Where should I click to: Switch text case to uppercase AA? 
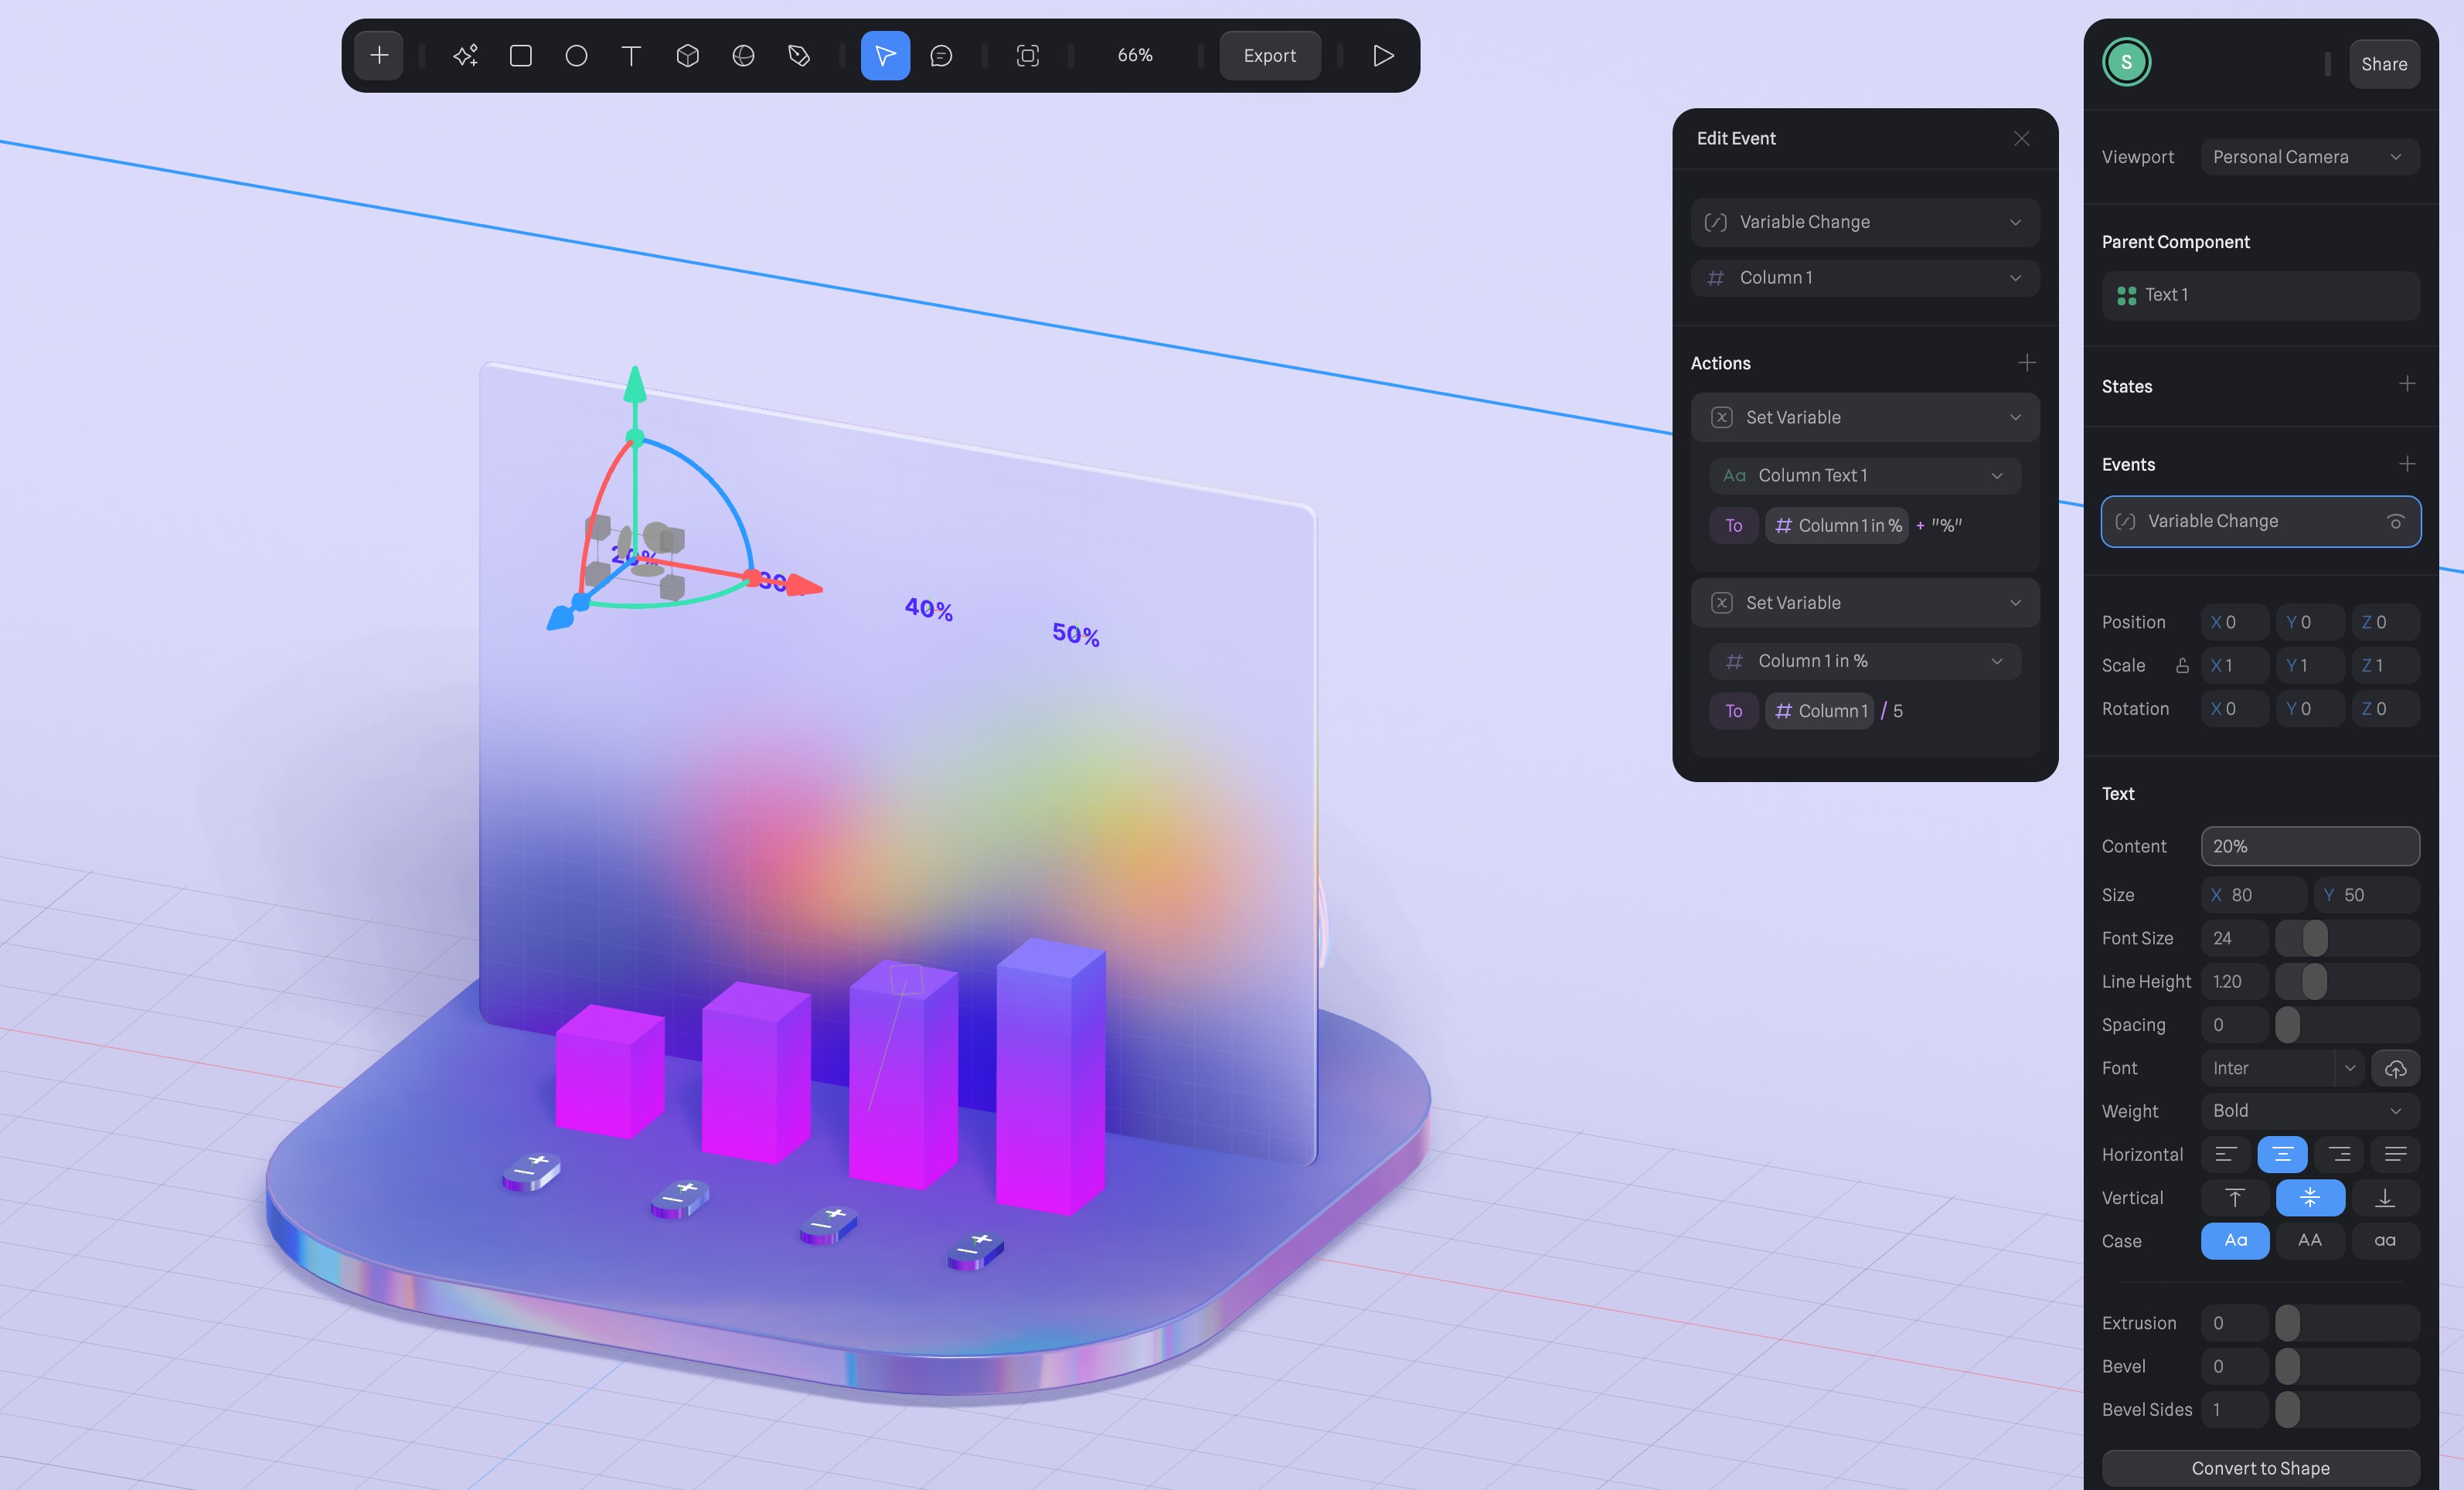tap(2309, 1240)
